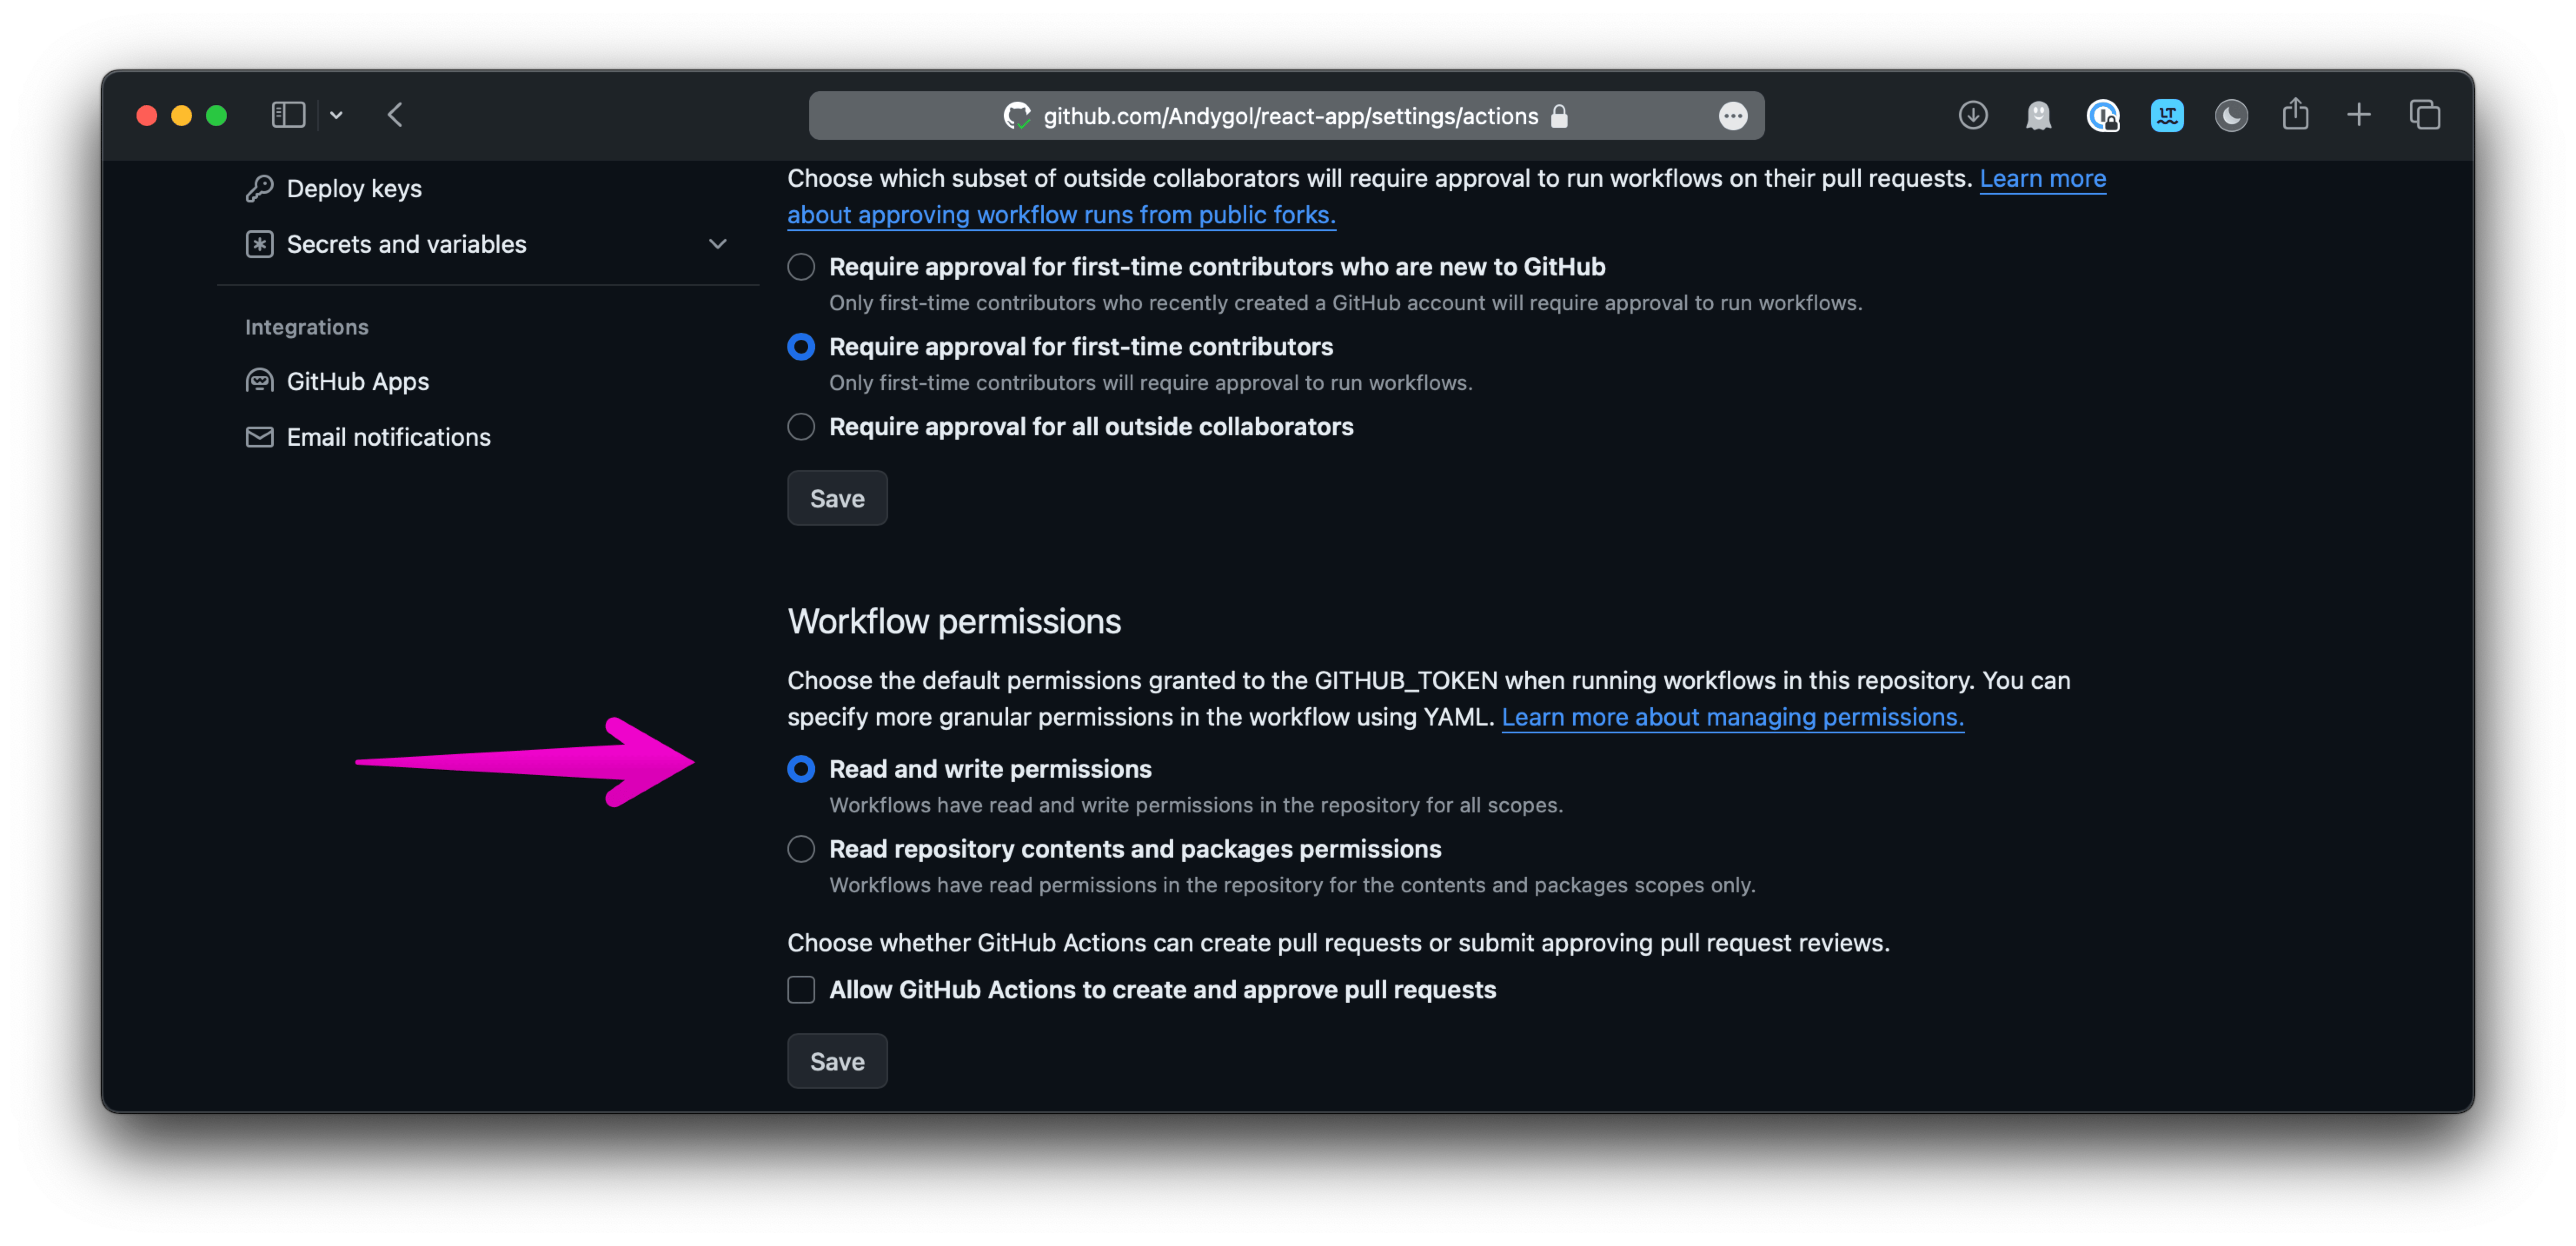Toggle dark mode via the moon extension icon
The image size is (2576, 1246).
(2231, 115)
